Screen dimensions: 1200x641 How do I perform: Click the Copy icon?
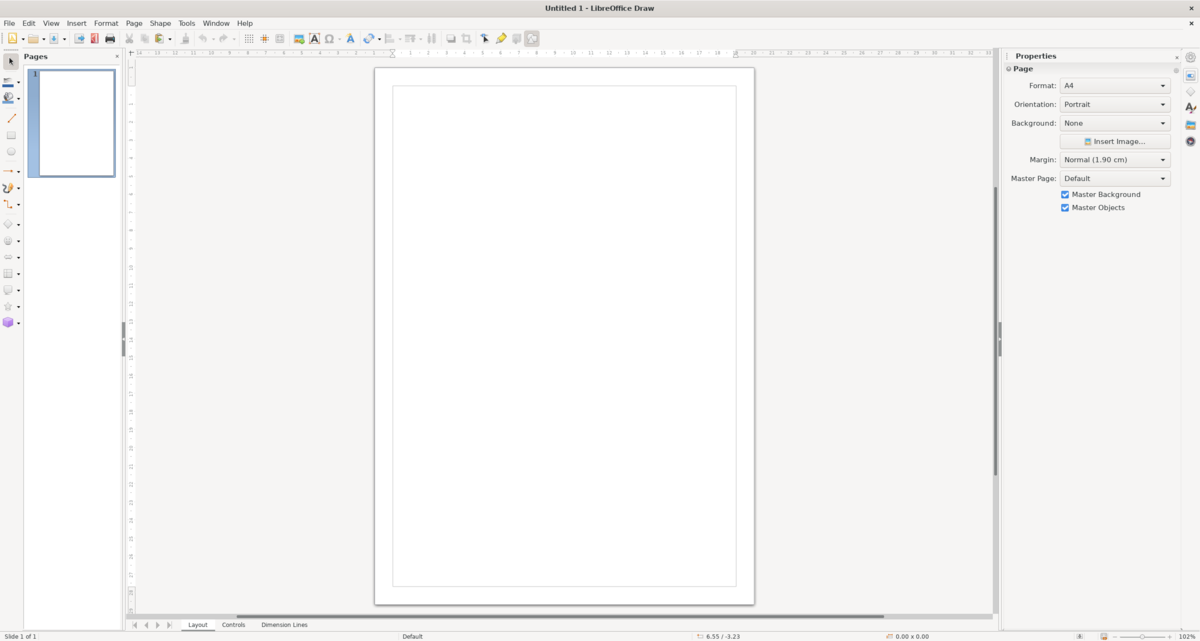[x=144, y=39]
